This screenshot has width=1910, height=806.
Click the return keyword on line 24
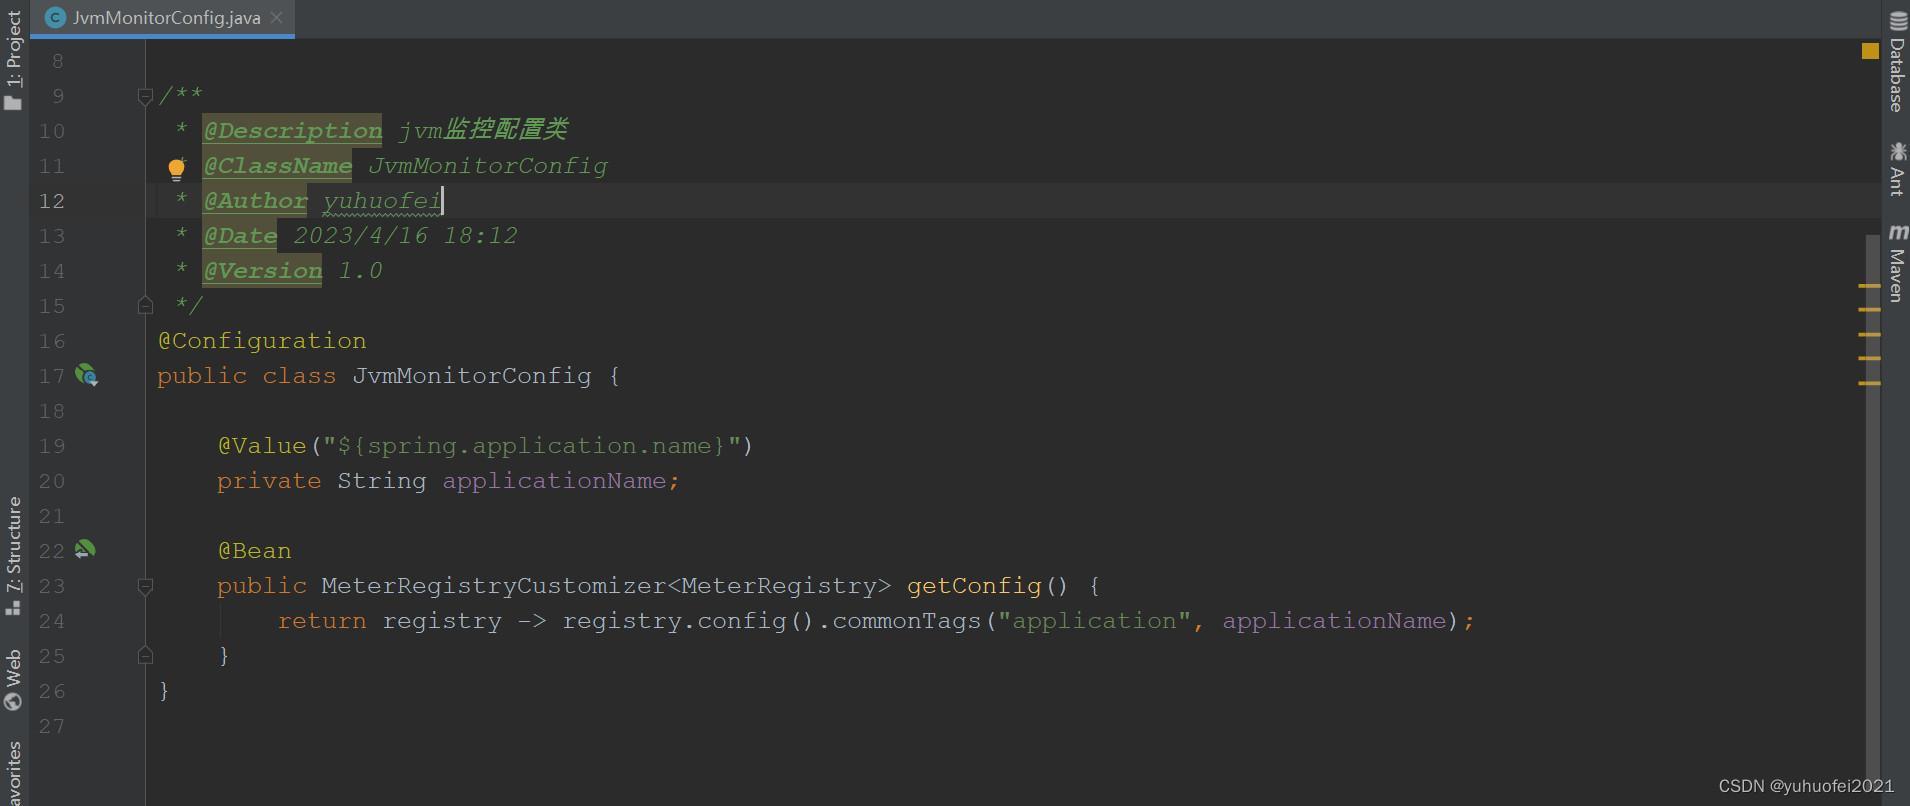[x=322, y=621]
